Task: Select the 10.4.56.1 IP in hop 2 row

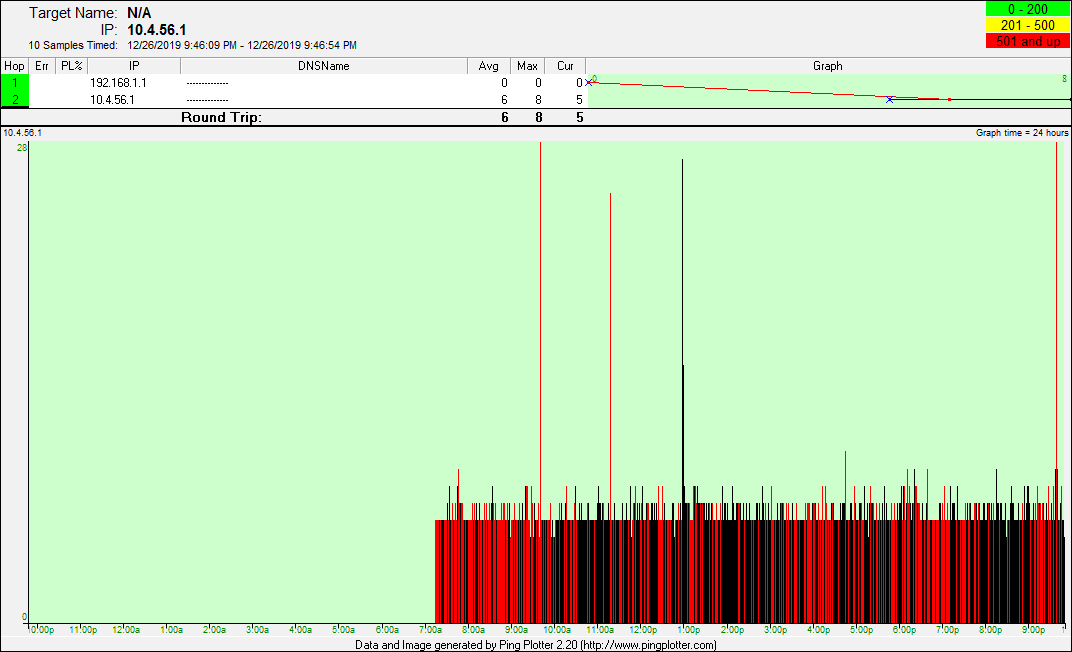Action: pyautogui.click(x=112, y=100)
